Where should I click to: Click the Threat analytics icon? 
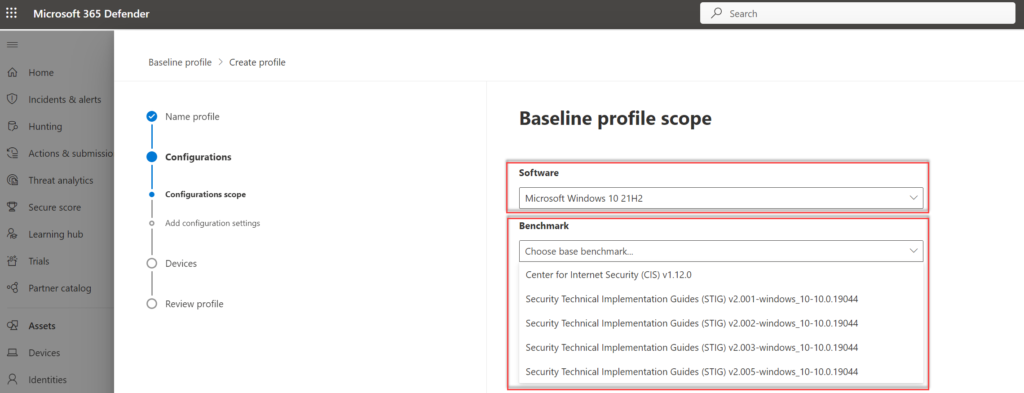tap(12, 180)
